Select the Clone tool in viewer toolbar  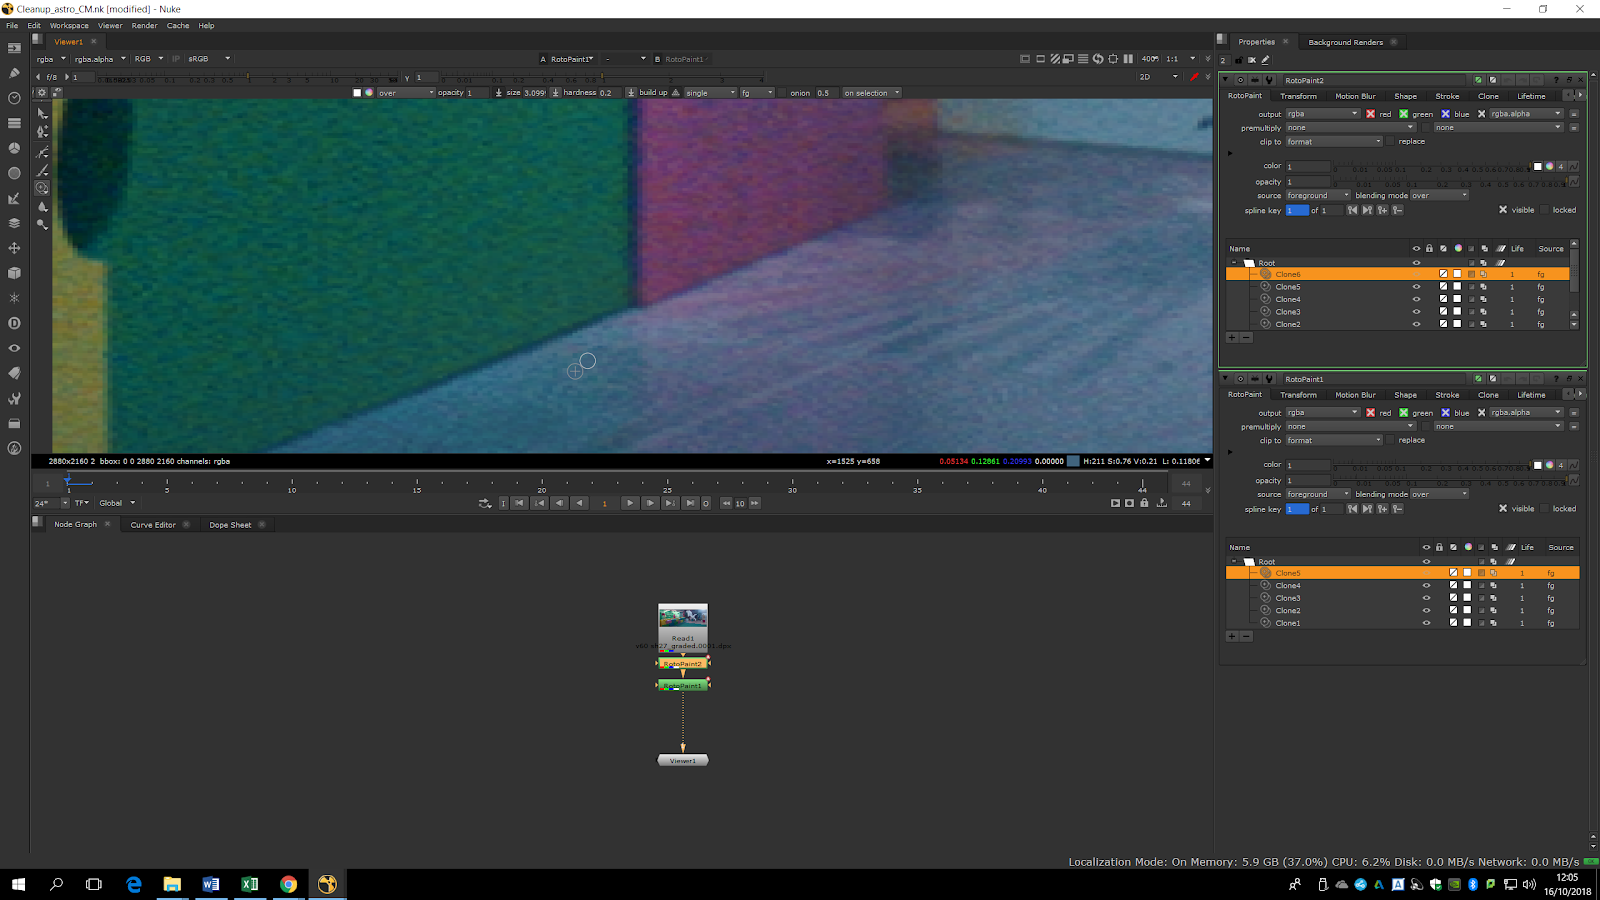point(42,188)
